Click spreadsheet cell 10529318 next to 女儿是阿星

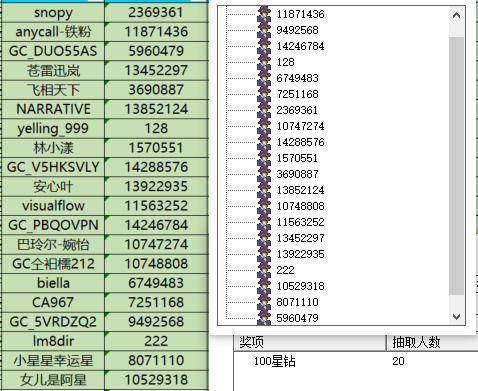pyautogui.click(x=156, y=380)
